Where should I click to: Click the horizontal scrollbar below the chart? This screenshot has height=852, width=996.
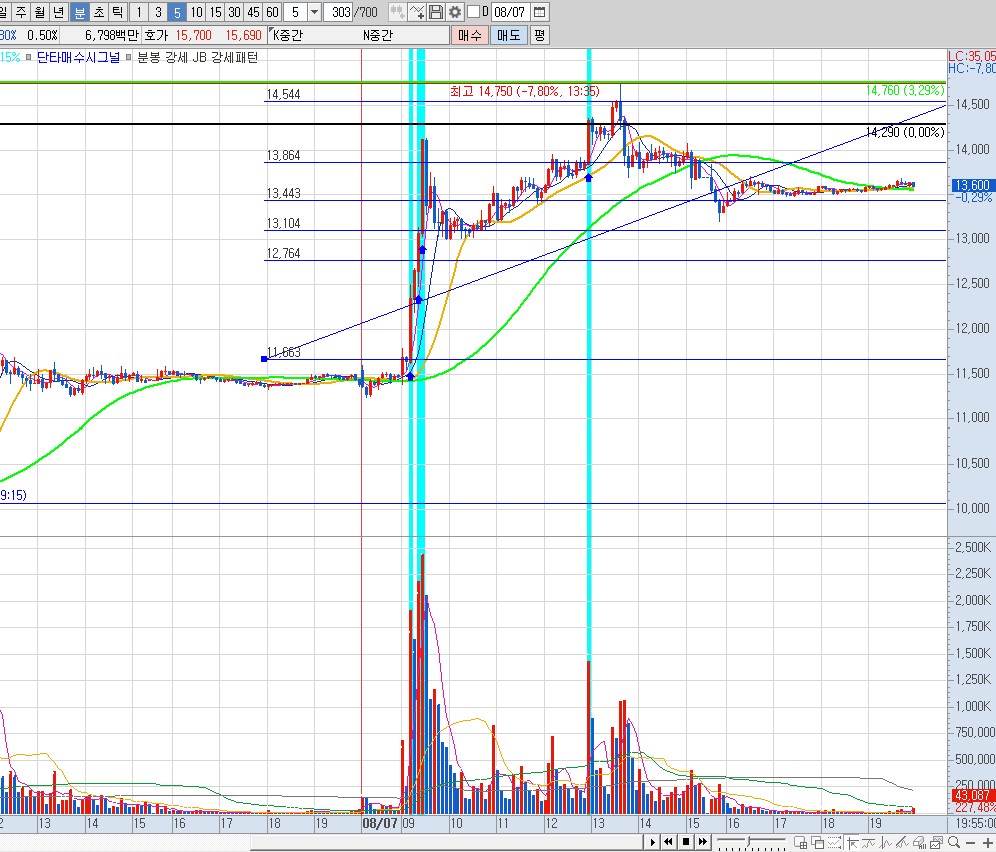[x=445, y=842]
